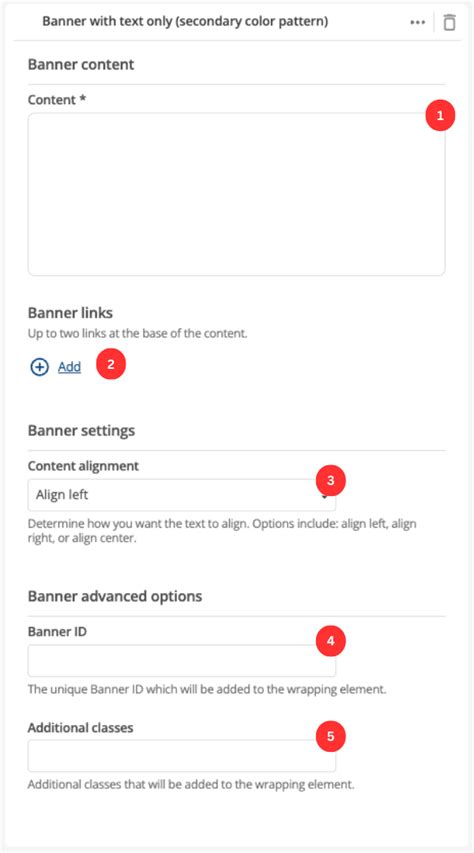Image resolution: width=474 pixels, height=853 pixels.
Task: Click the circled plus icon beside Add
Action: tap(39, 367)
